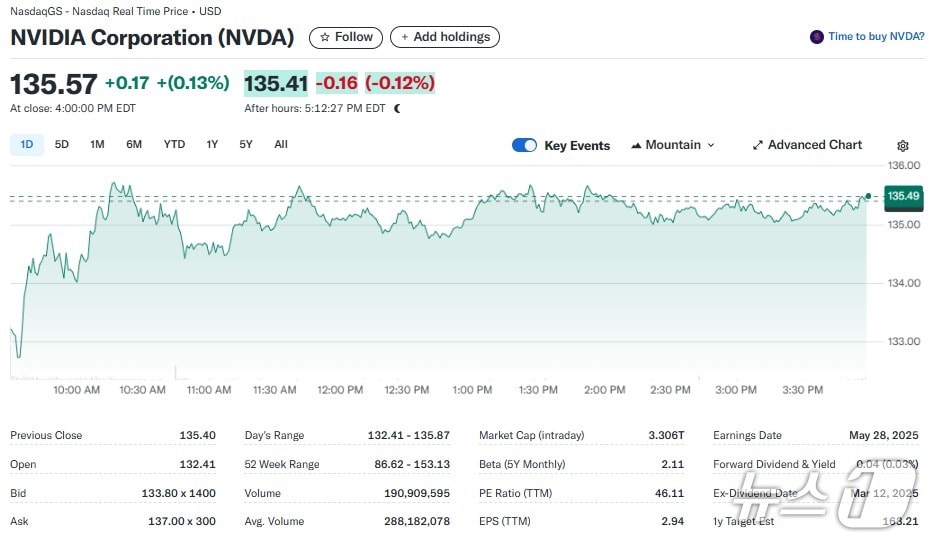The image size is (930, 542).
Task: Open chart settings gear icon
Action: tap(903, 146)
